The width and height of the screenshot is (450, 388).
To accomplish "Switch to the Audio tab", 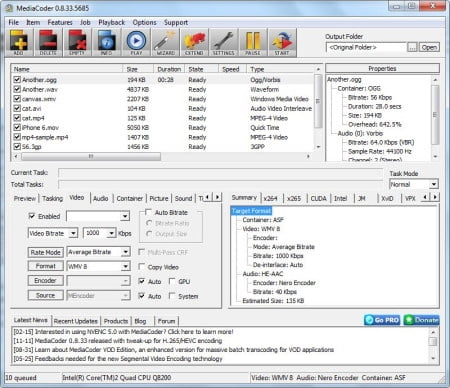I will point(100,198).
